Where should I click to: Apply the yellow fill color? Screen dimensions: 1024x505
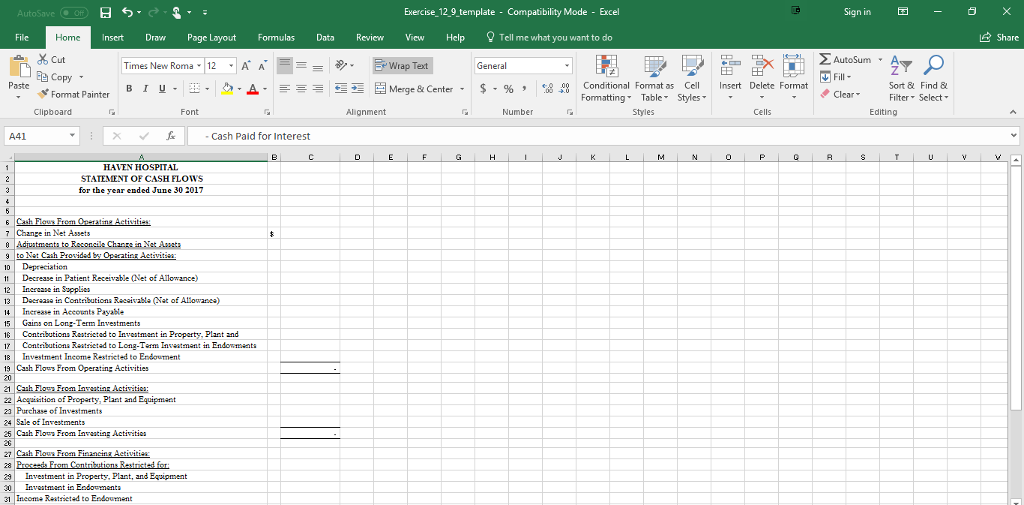[228, 89]
